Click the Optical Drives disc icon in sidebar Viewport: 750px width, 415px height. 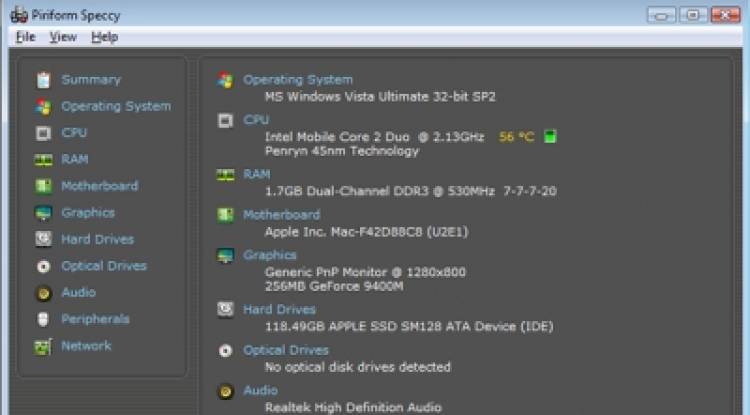[x=44, y=266]
